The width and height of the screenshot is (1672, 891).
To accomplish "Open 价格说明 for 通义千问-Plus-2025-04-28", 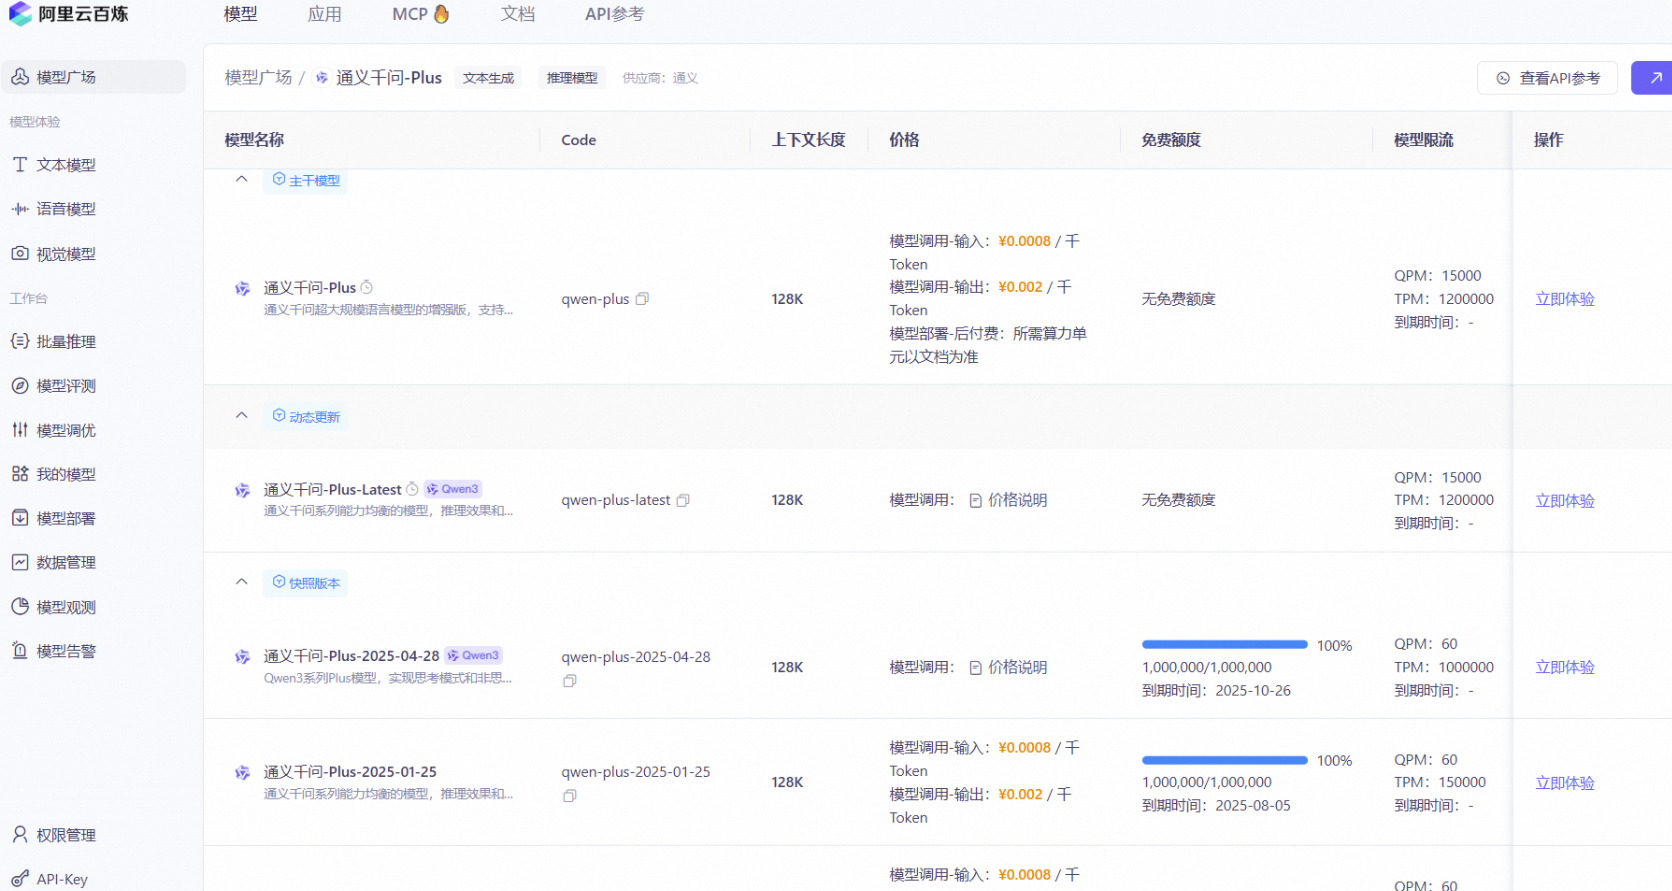I will point(1008,667).
